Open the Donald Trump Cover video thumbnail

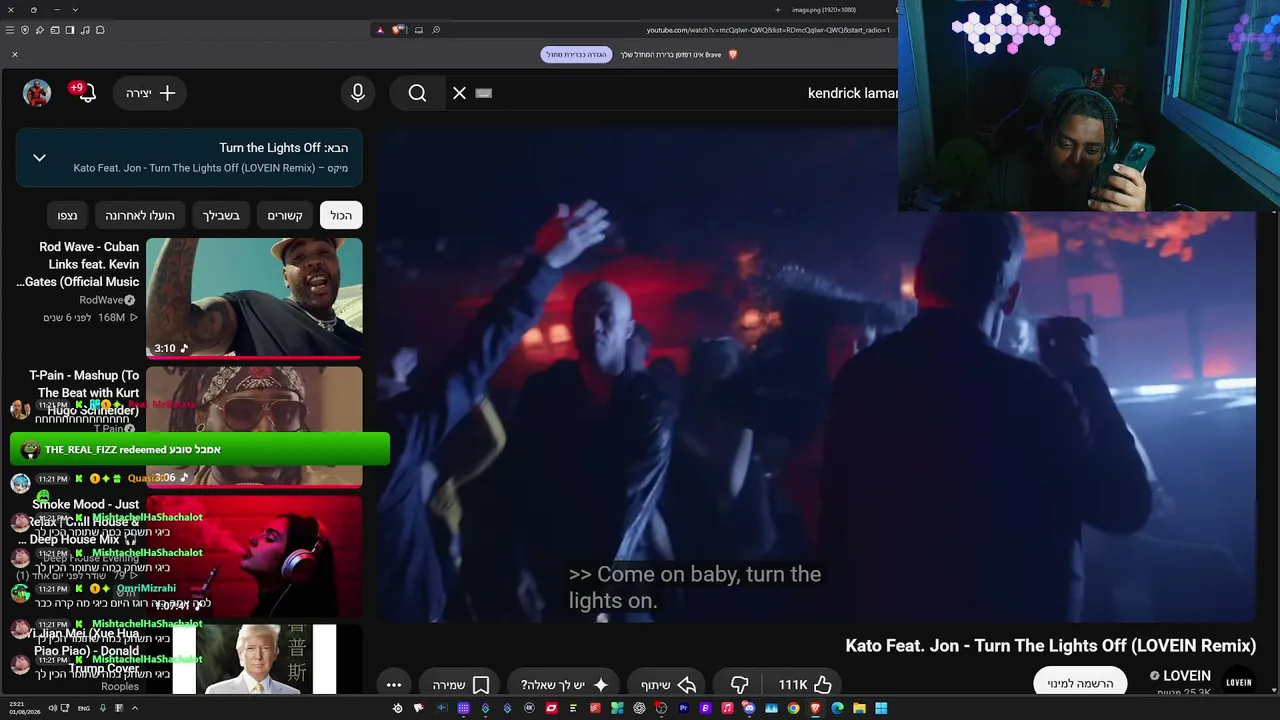[254, 659]
